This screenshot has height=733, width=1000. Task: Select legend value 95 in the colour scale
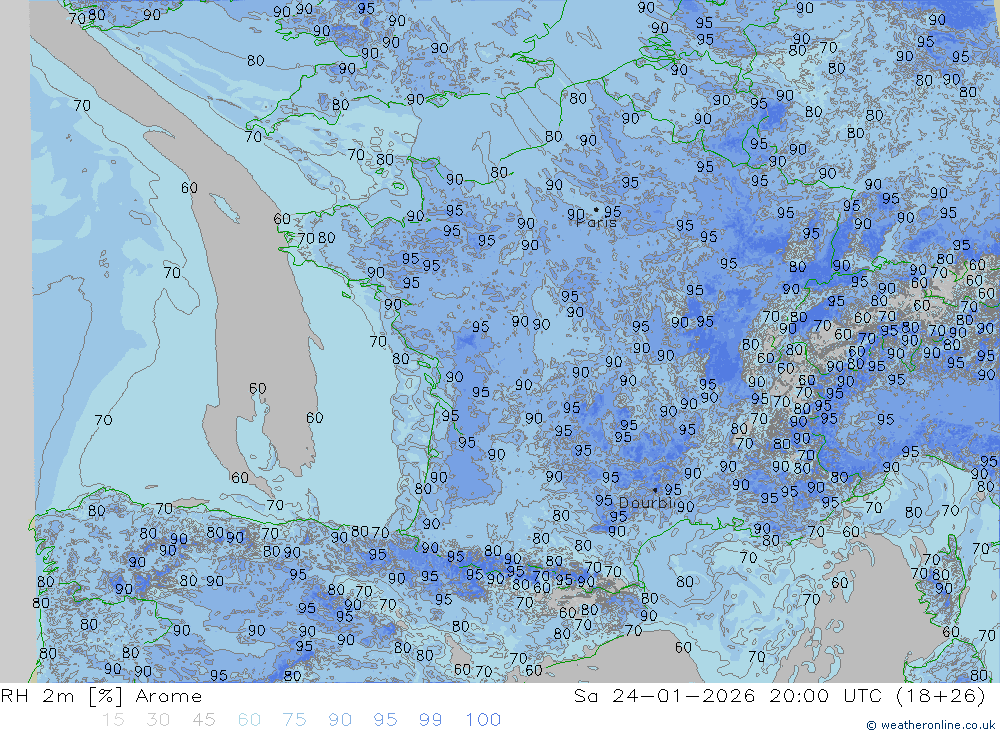click(386, 720)
